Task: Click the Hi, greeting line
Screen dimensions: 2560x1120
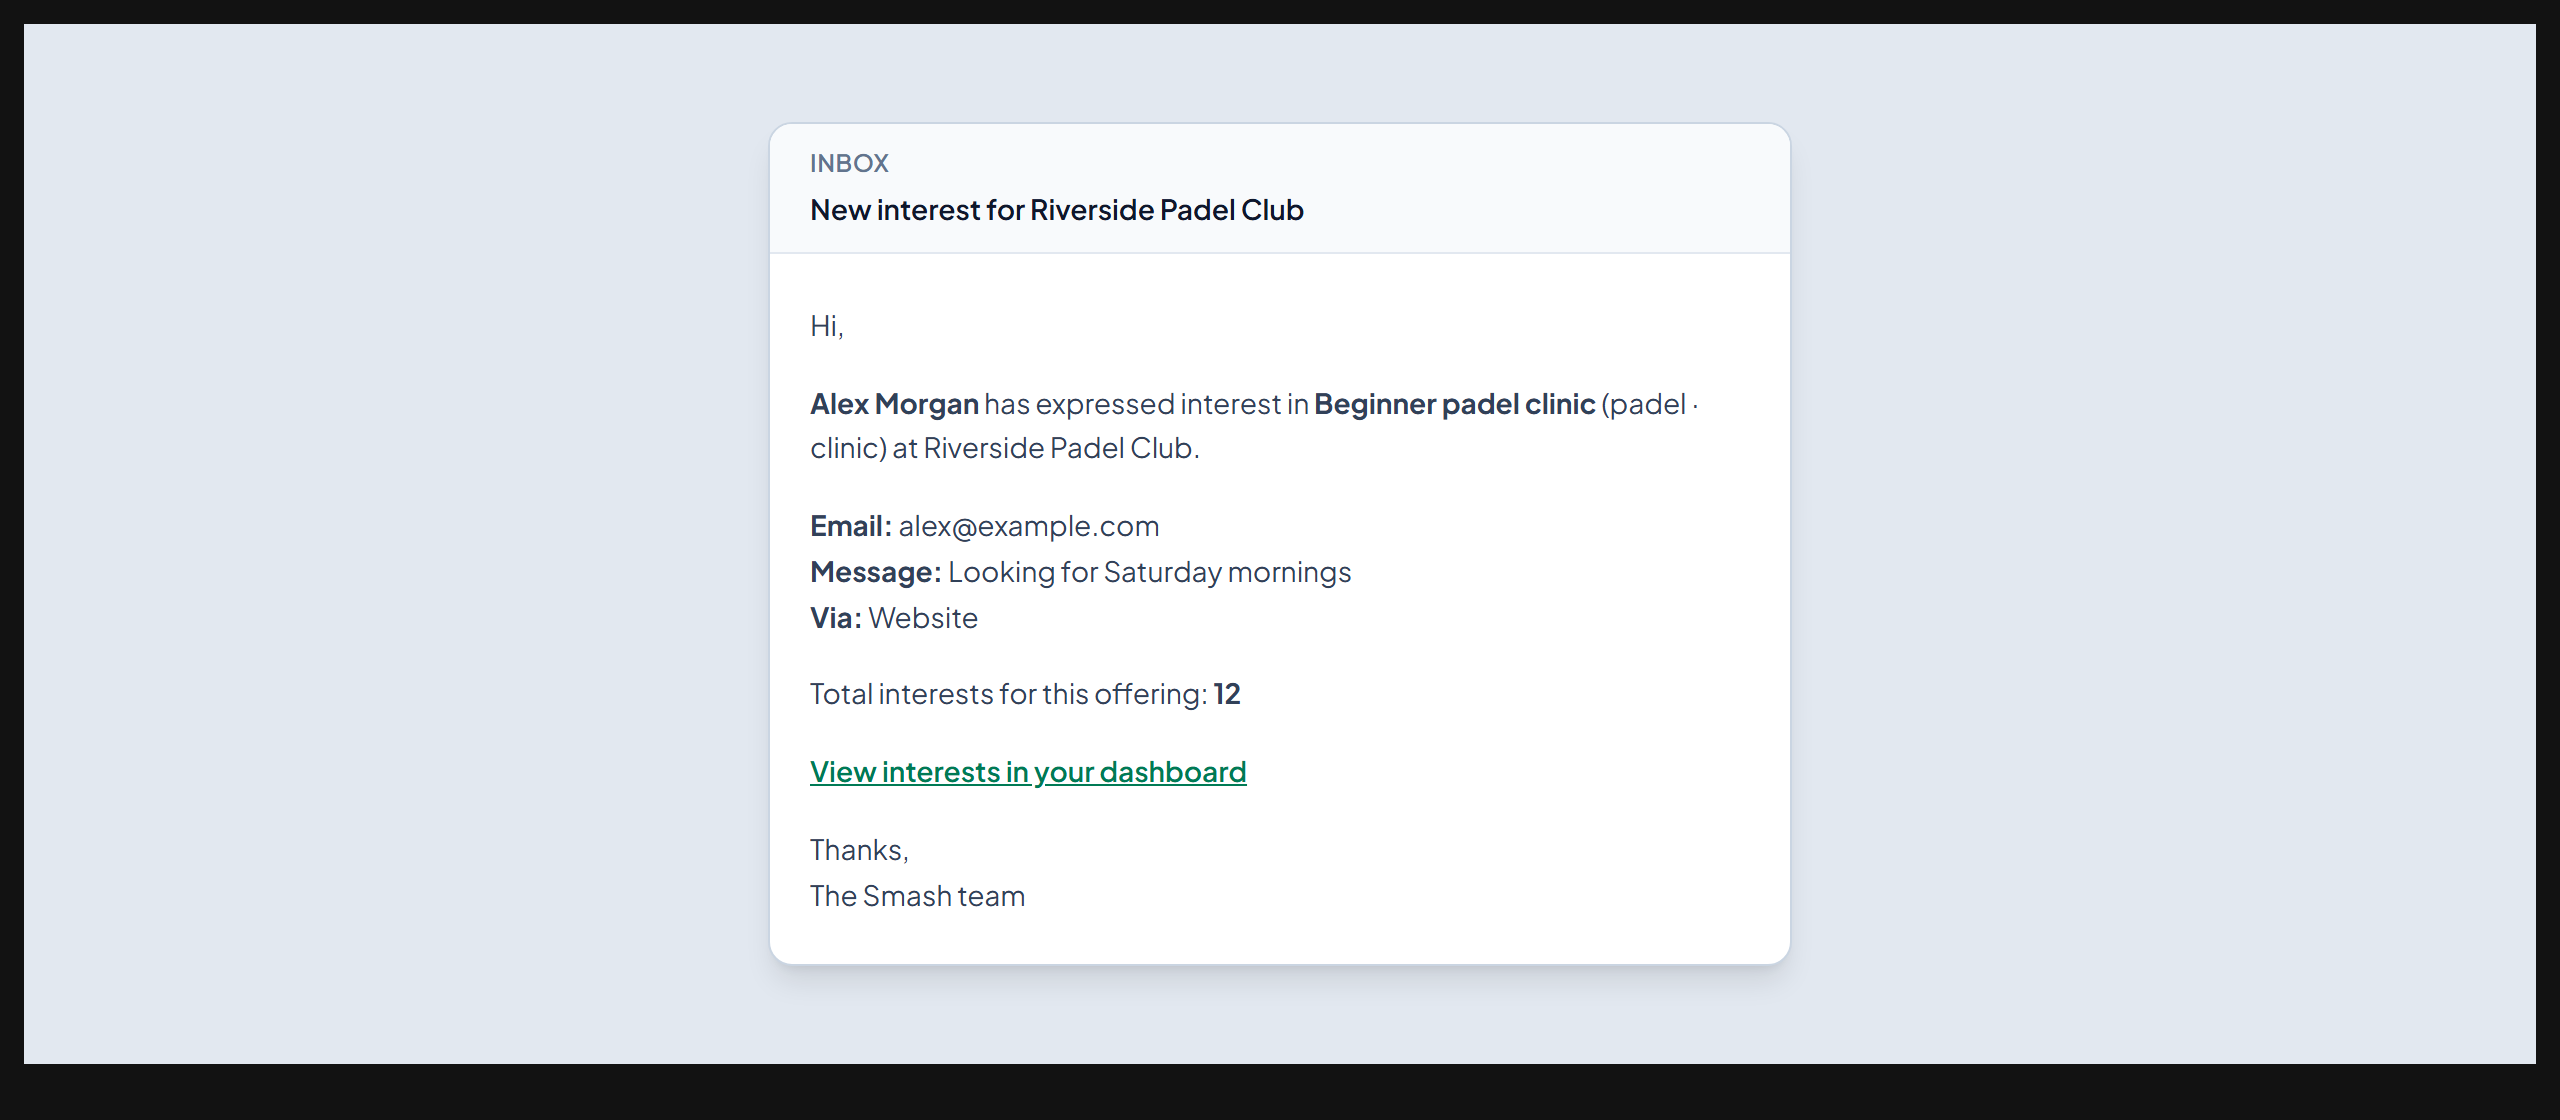Action: (827, 326)
